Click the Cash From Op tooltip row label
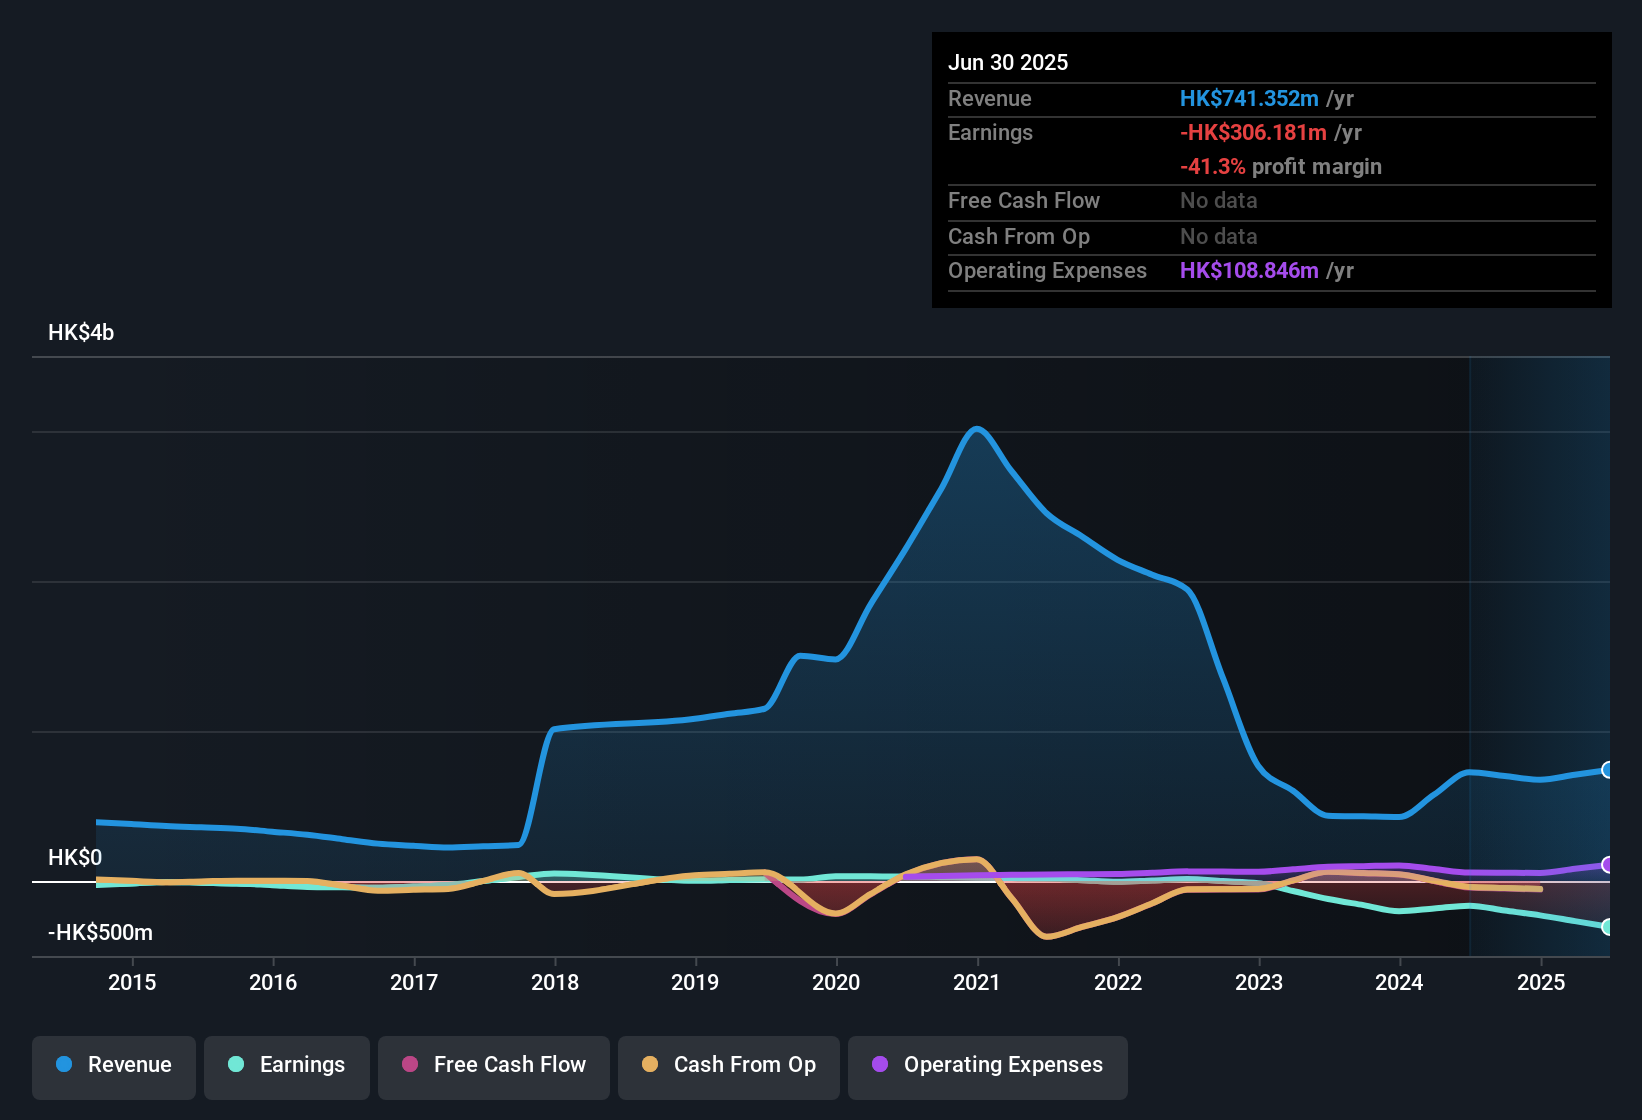This screenshot has height=1120, width=1642. click(1019, 236)
